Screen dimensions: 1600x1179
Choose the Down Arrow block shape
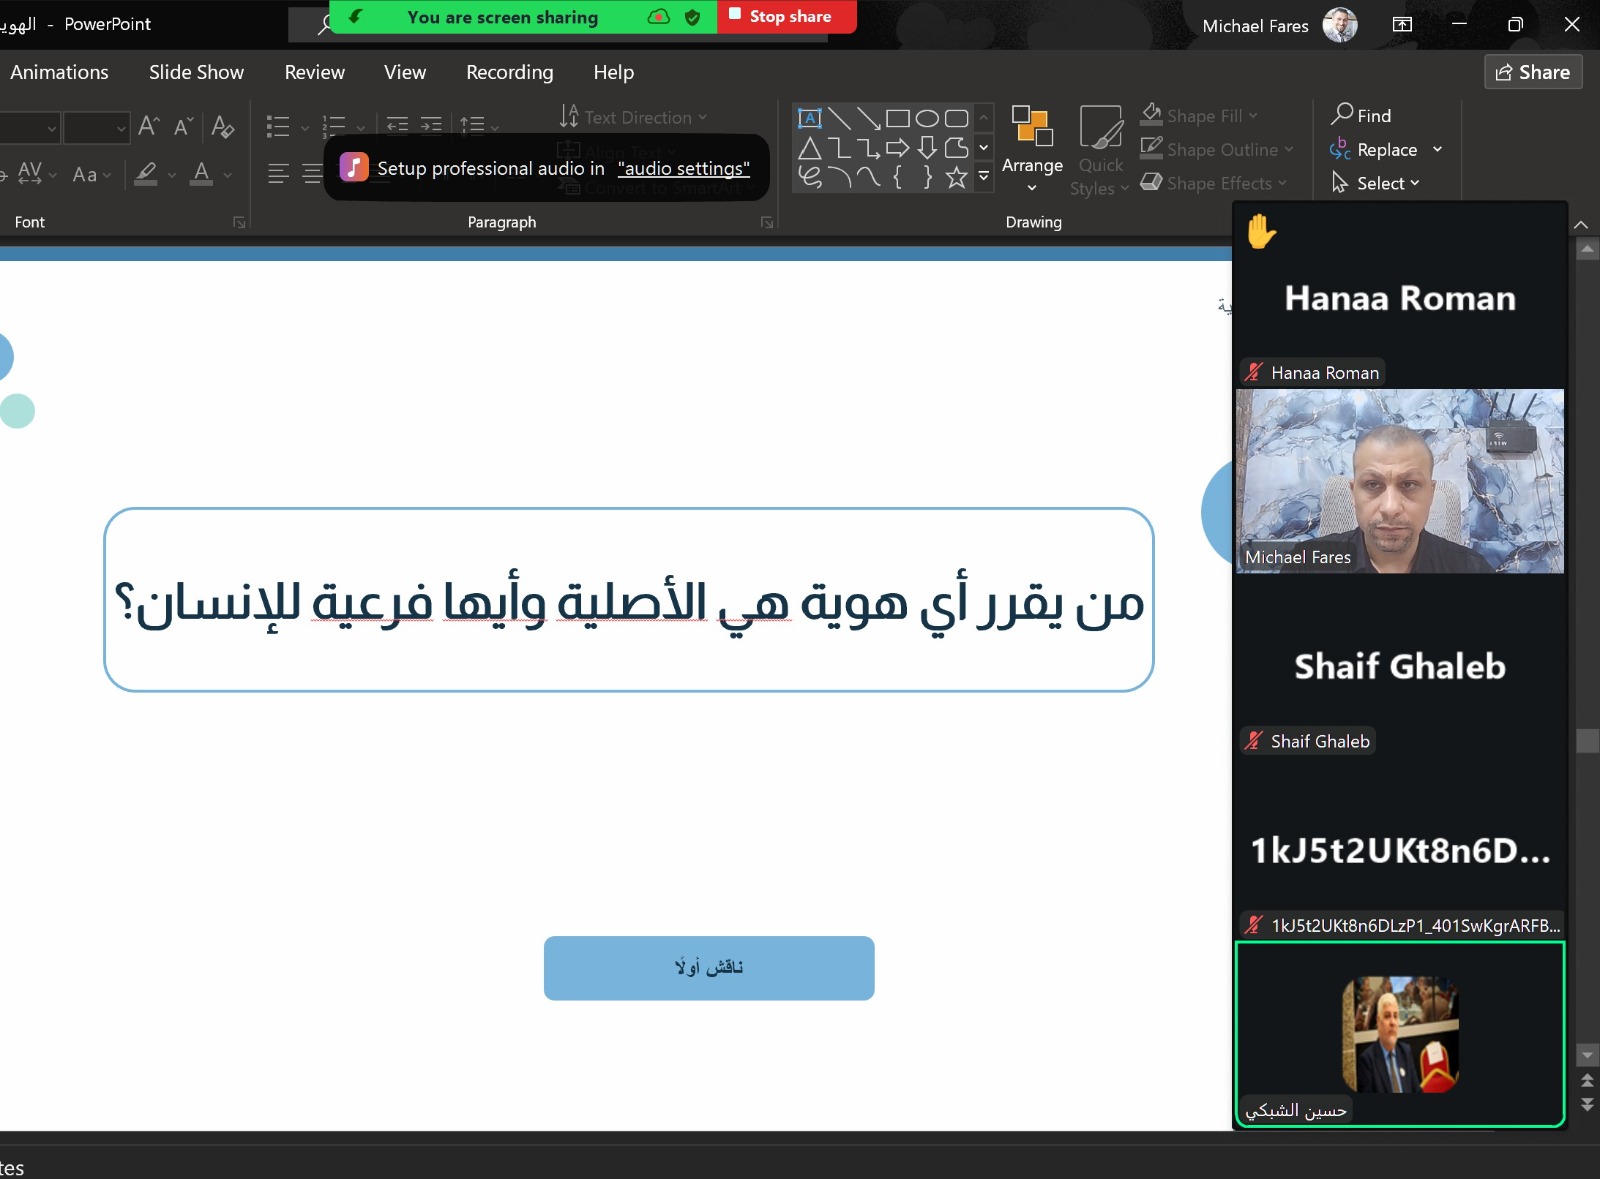click(x=927, y=148)
